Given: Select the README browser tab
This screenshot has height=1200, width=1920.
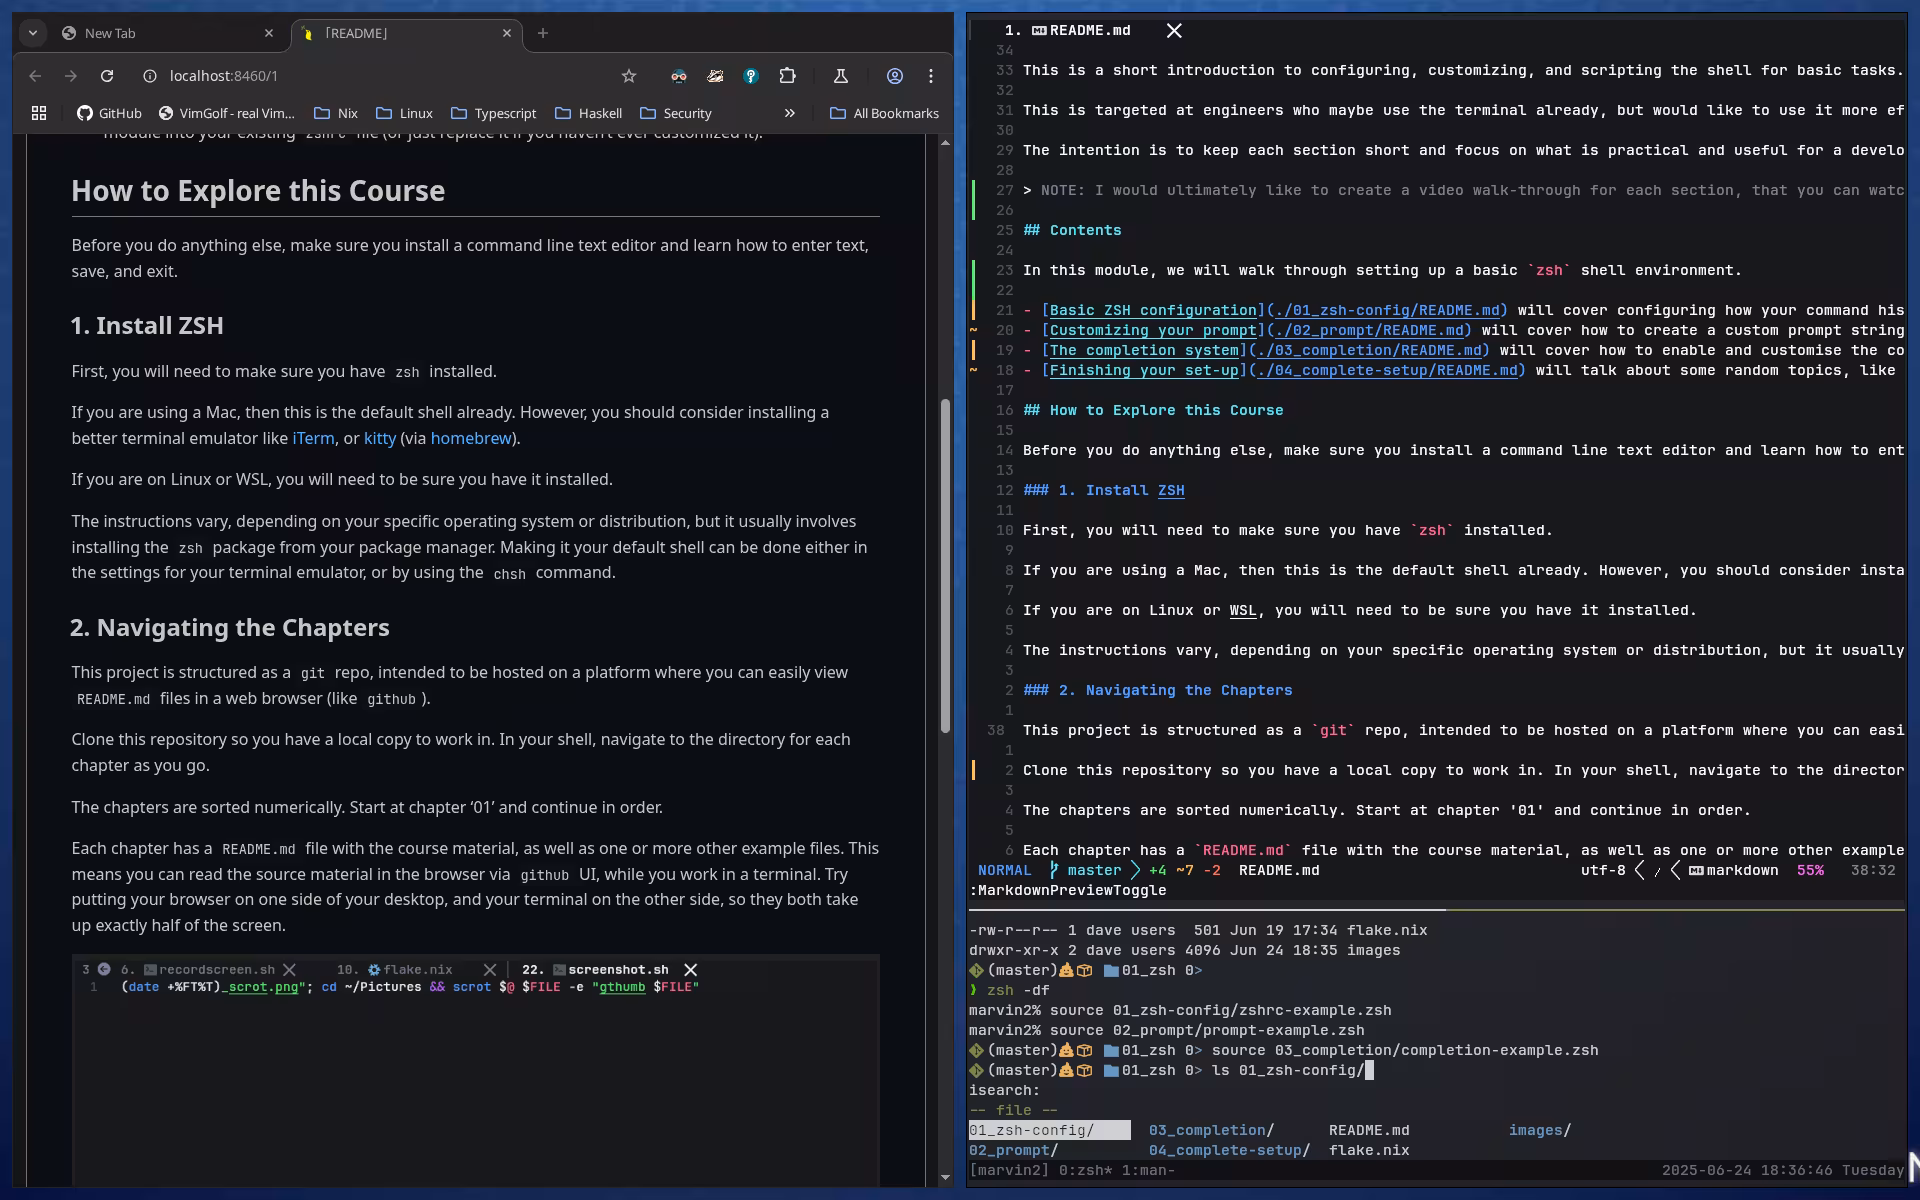Looking at the screenshot, I should tap(407, 33).
